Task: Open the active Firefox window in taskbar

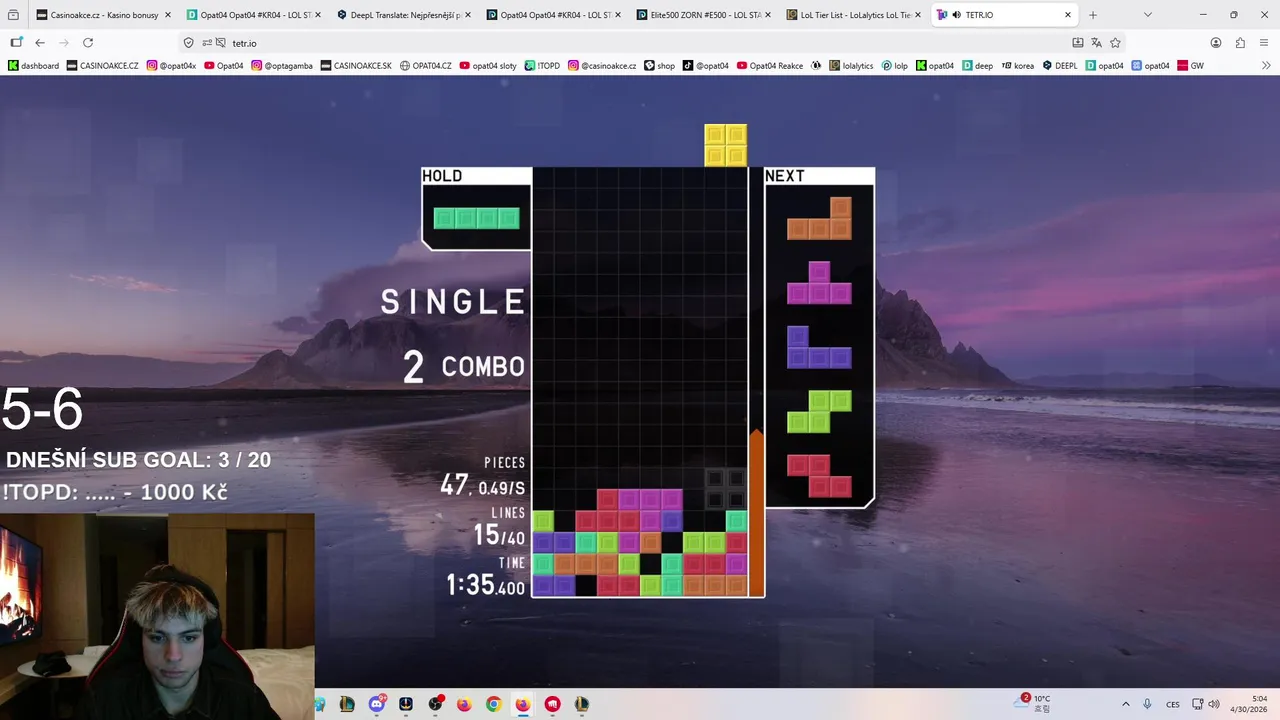Action: coord(523,704)
